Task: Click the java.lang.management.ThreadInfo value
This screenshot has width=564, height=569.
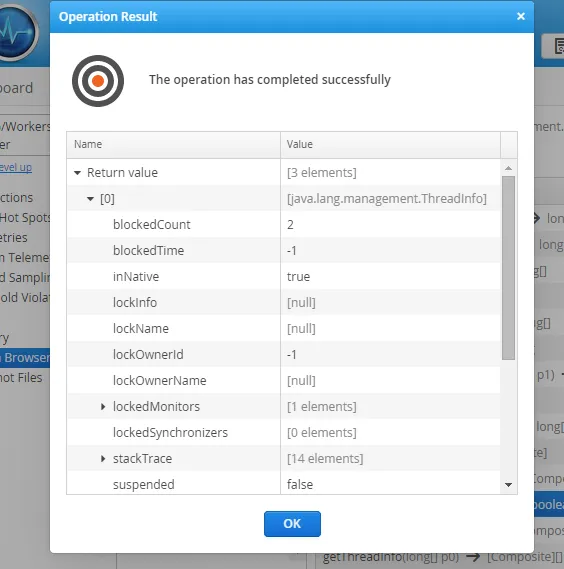Action: coord(387,199)
